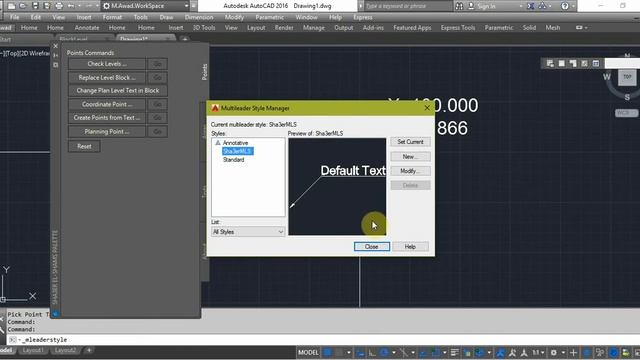Screen dimensions: 640x360
Task: Click the A360 triangle icon in title bar
Action: tap(542, 6)
